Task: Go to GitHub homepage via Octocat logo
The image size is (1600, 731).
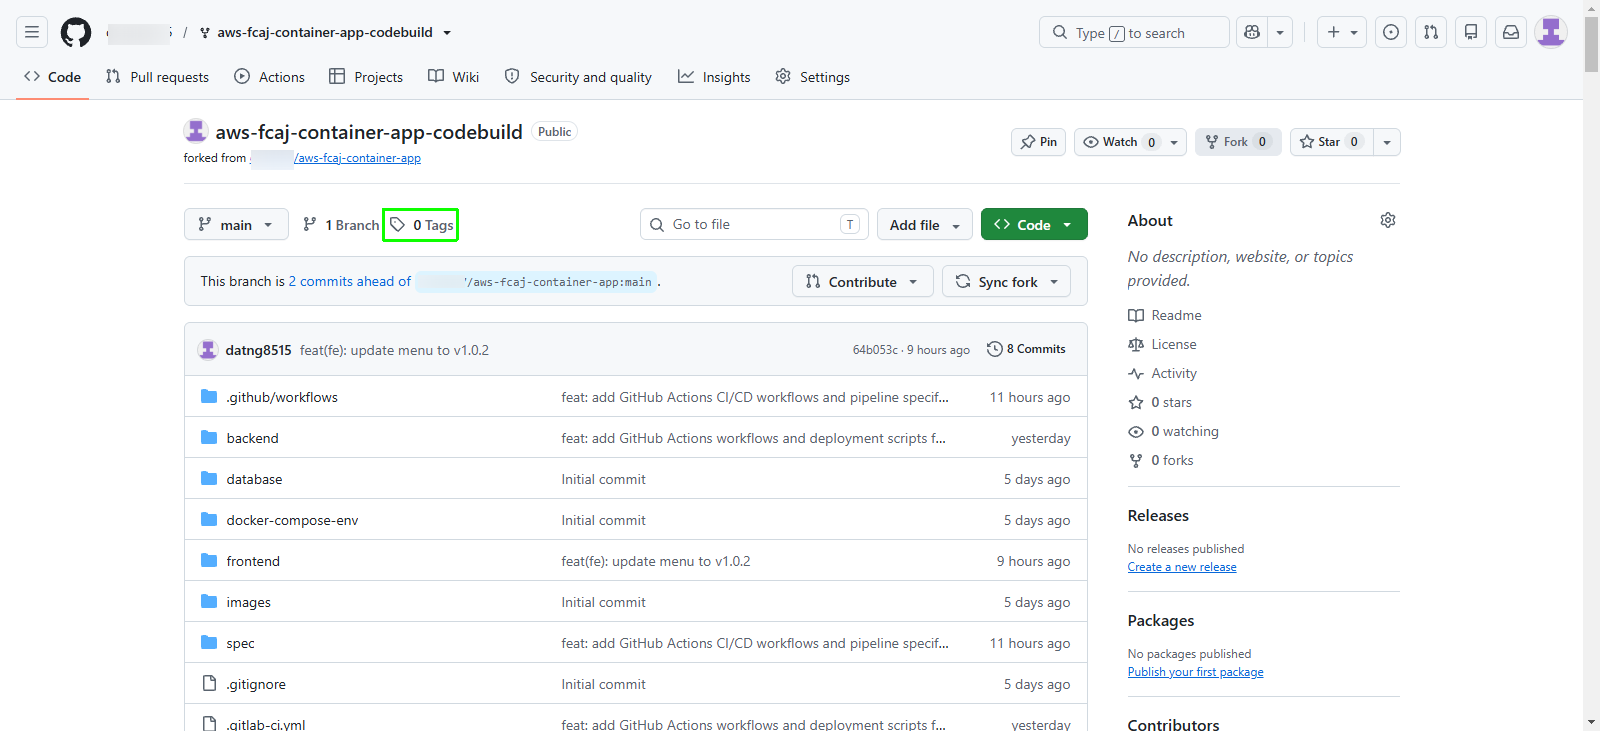Action: 76,32
